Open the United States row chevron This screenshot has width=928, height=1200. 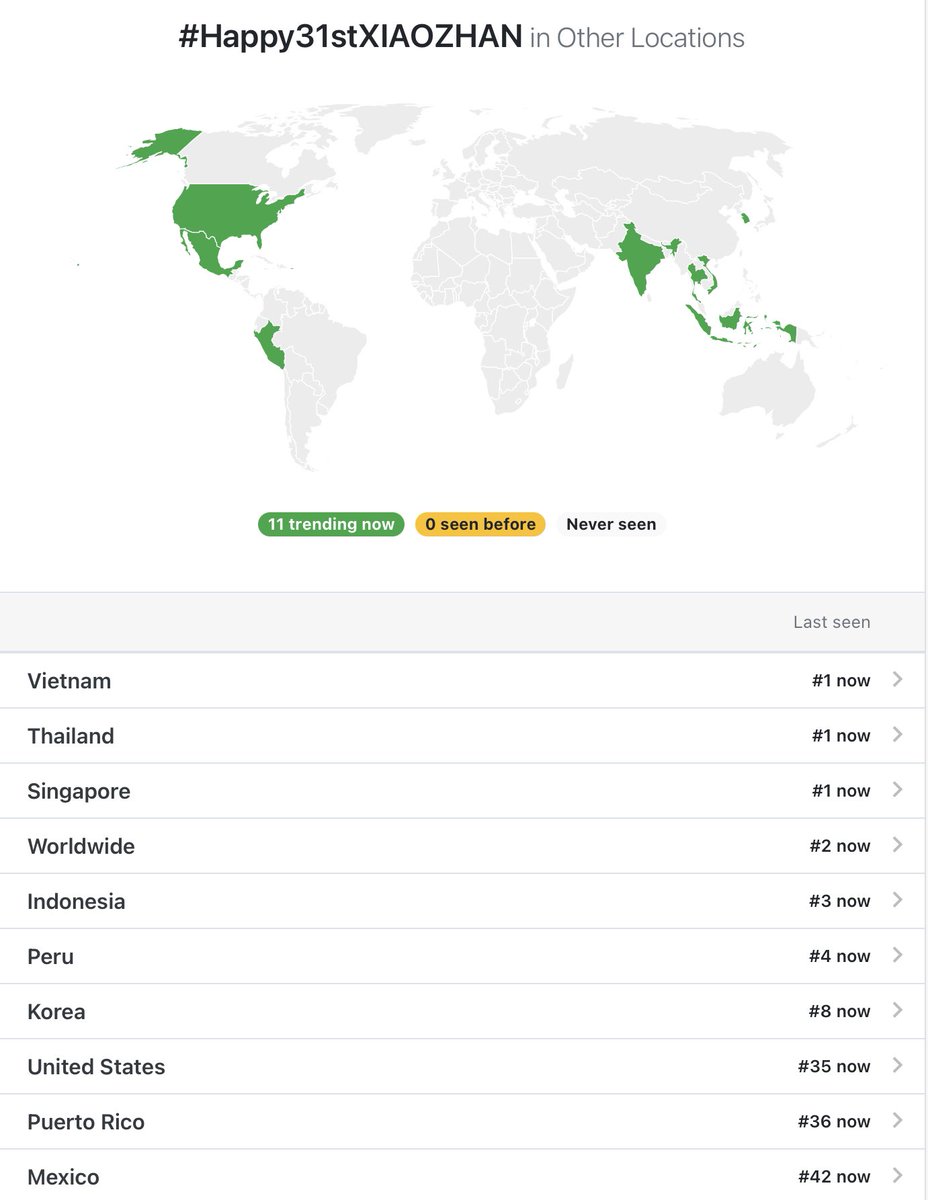click(x=897, y=1066)
